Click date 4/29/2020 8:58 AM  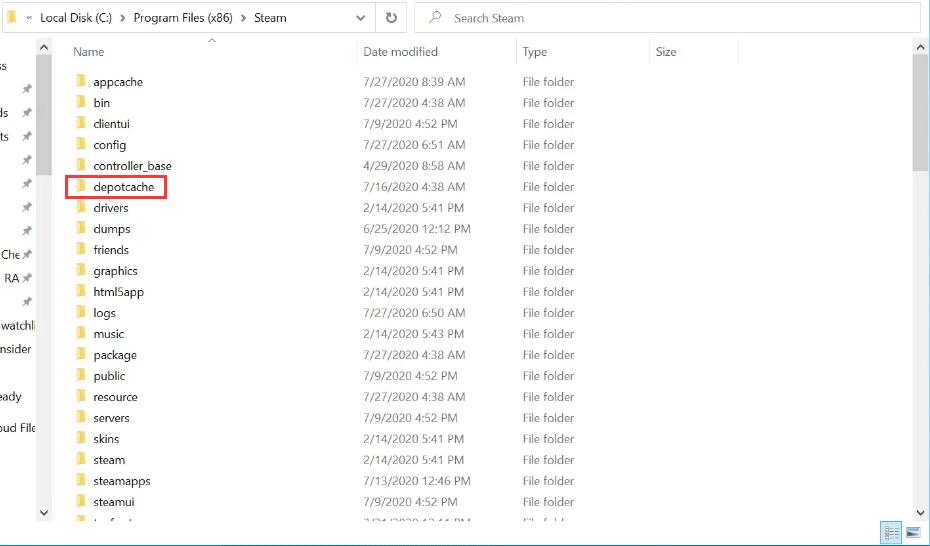click(414, 165)
